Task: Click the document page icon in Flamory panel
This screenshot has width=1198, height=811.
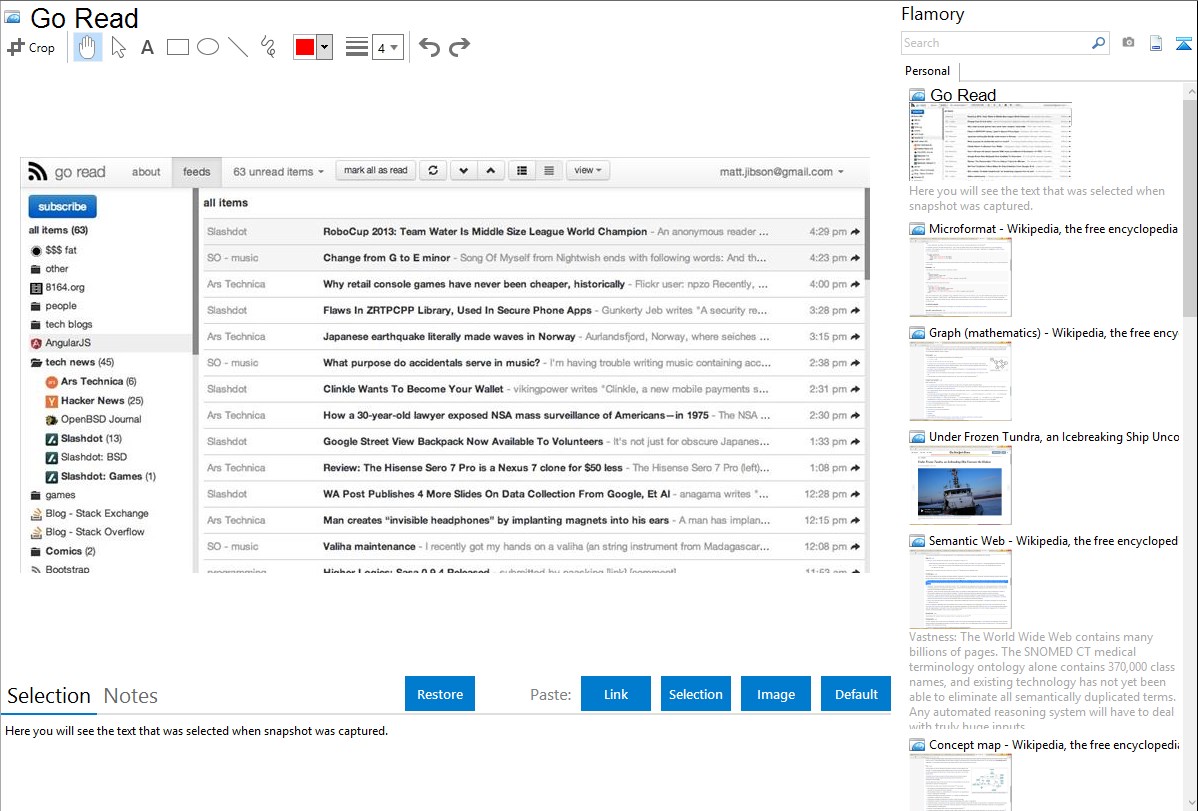Action: click(x=1156, y=43)
